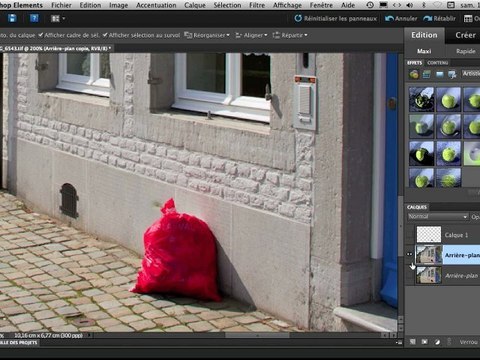Click the display icon in menu bar
Viewport: 480px width, 360px height.
click(x=384, y=5)
